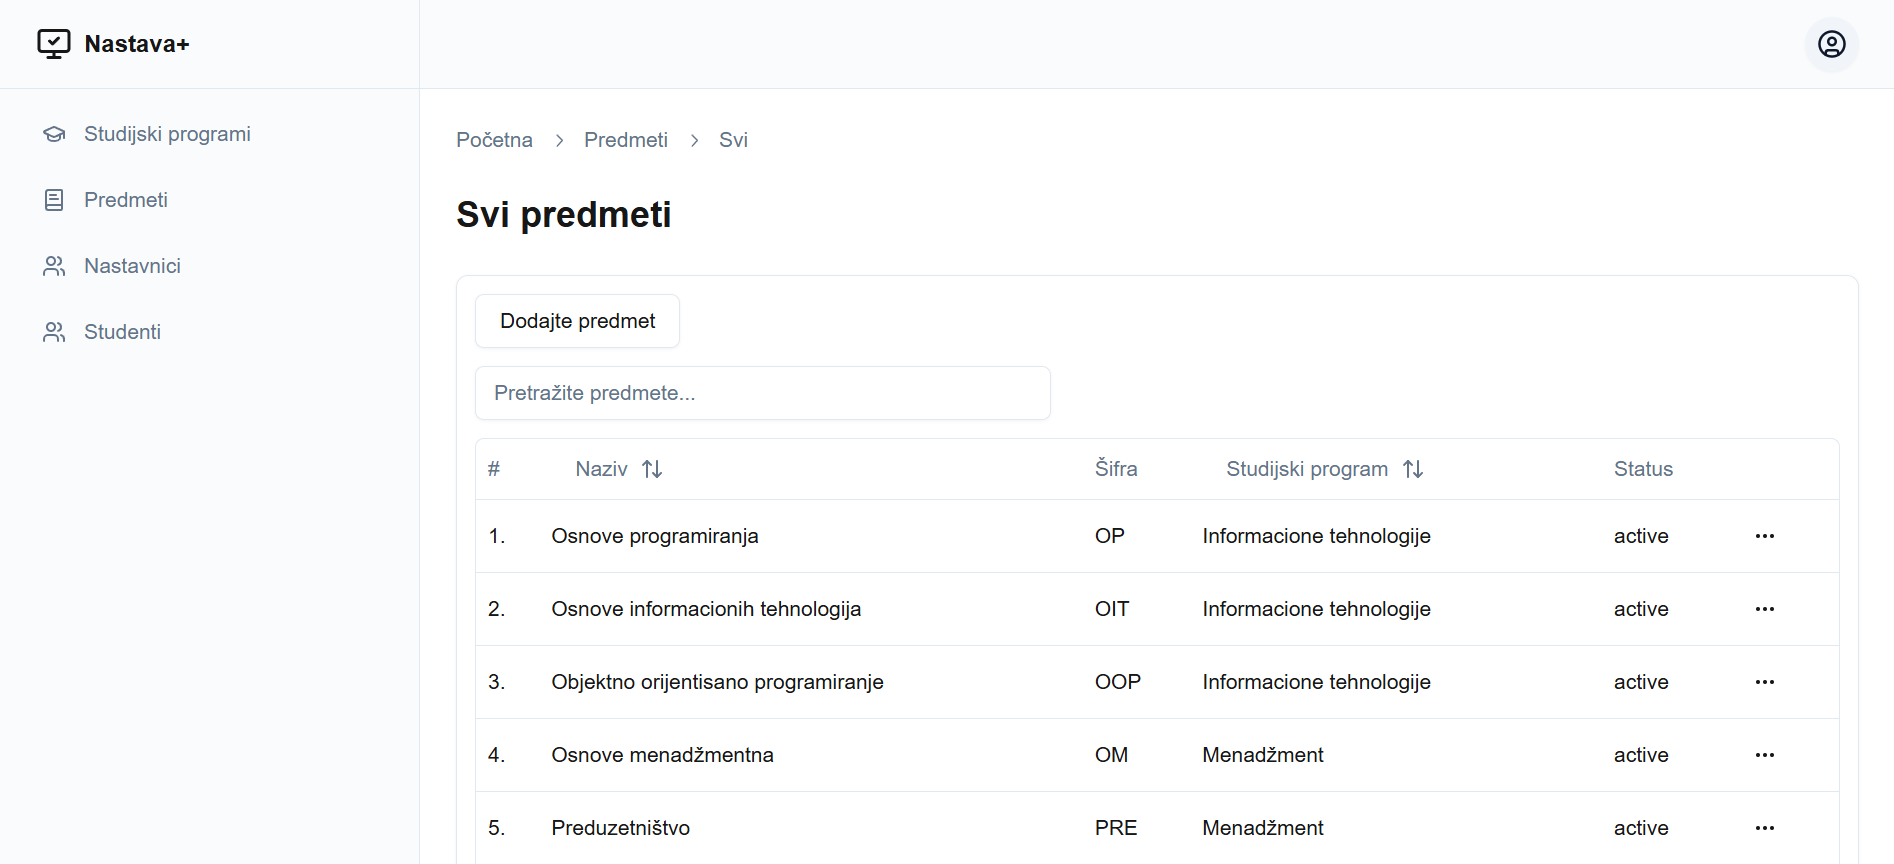Go to Studenti in the sidebar
Image resolution: width=1894 pixels, height=864 pixels.
tap(122, 332)
